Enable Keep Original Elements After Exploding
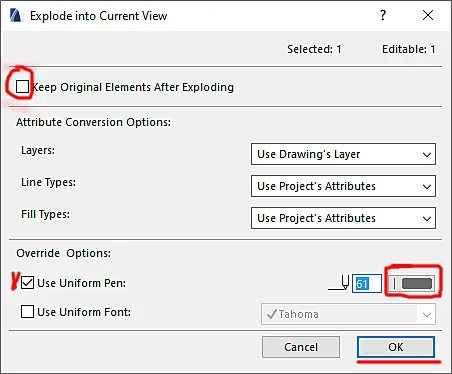The height and width of the screenshot is (374, 452). tap(22, 87)
